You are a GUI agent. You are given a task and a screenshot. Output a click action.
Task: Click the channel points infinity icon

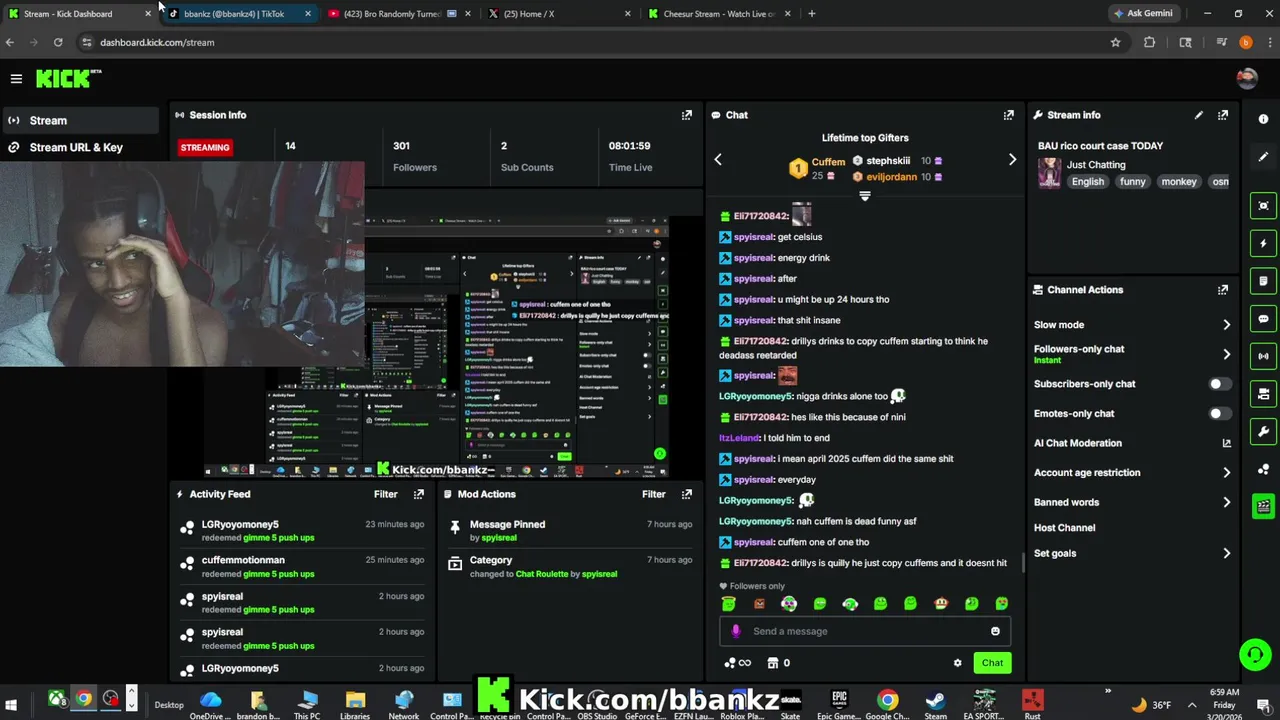737,663
